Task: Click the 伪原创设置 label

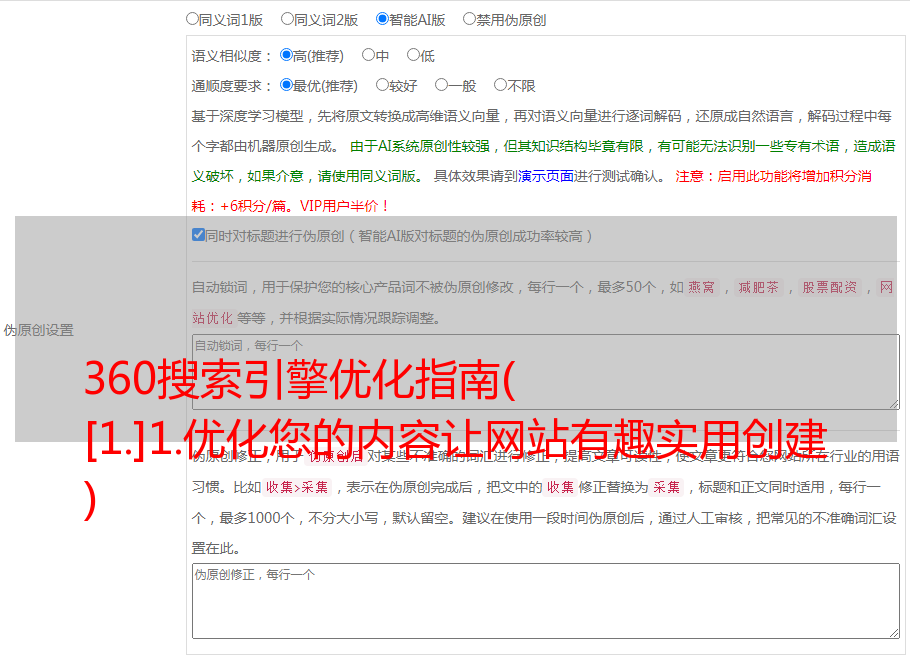Action: point(38,330)
